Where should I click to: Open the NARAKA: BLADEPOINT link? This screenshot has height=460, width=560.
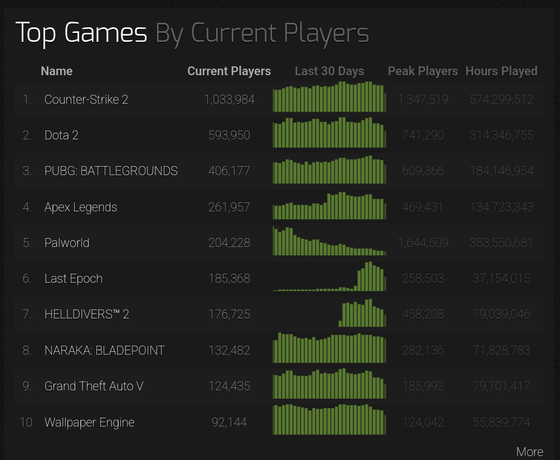coord(104,350)
